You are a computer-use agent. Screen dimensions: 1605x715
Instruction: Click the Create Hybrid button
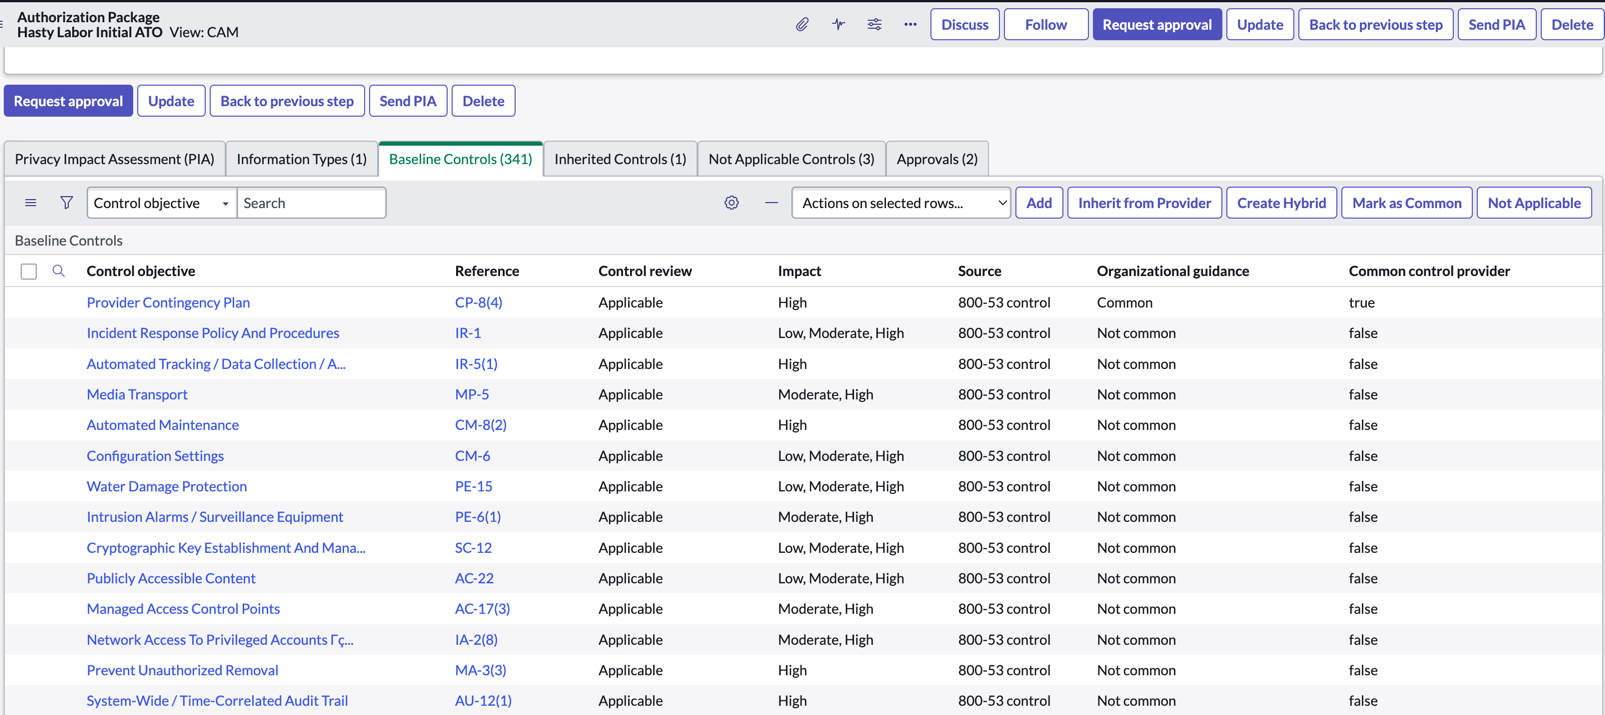[1282, 203]
